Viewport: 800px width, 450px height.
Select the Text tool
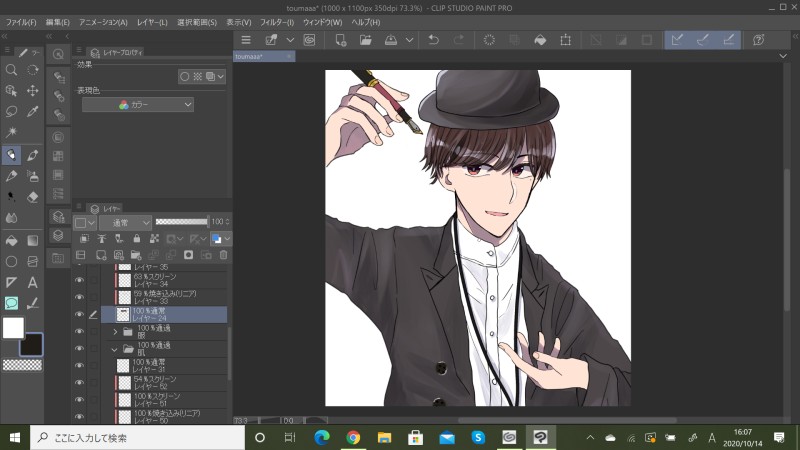pos(33,282)
